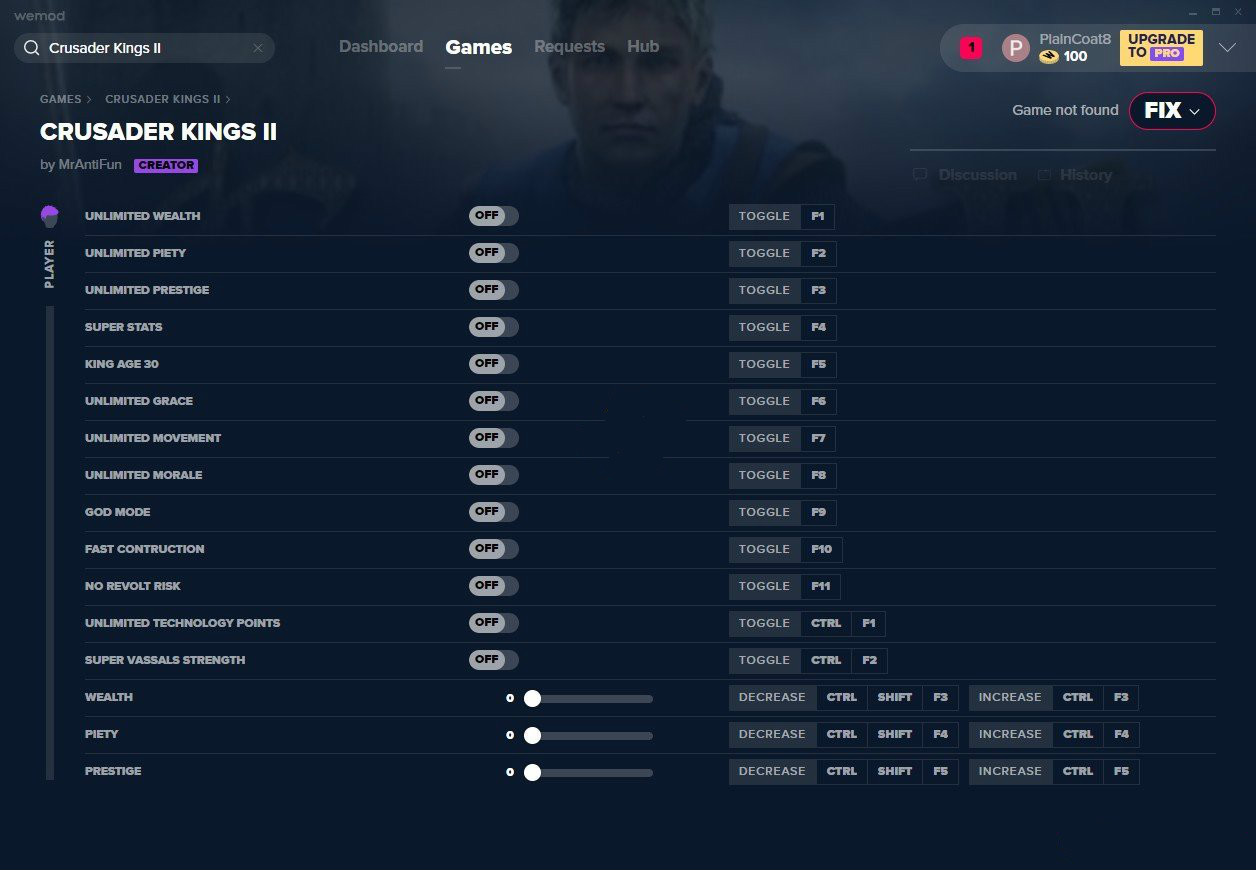Image resolution: width=1256 pixels, height=870 pixels.
Task: Switch on No Revolt Risk toggle
Action: tap(494, 586)
